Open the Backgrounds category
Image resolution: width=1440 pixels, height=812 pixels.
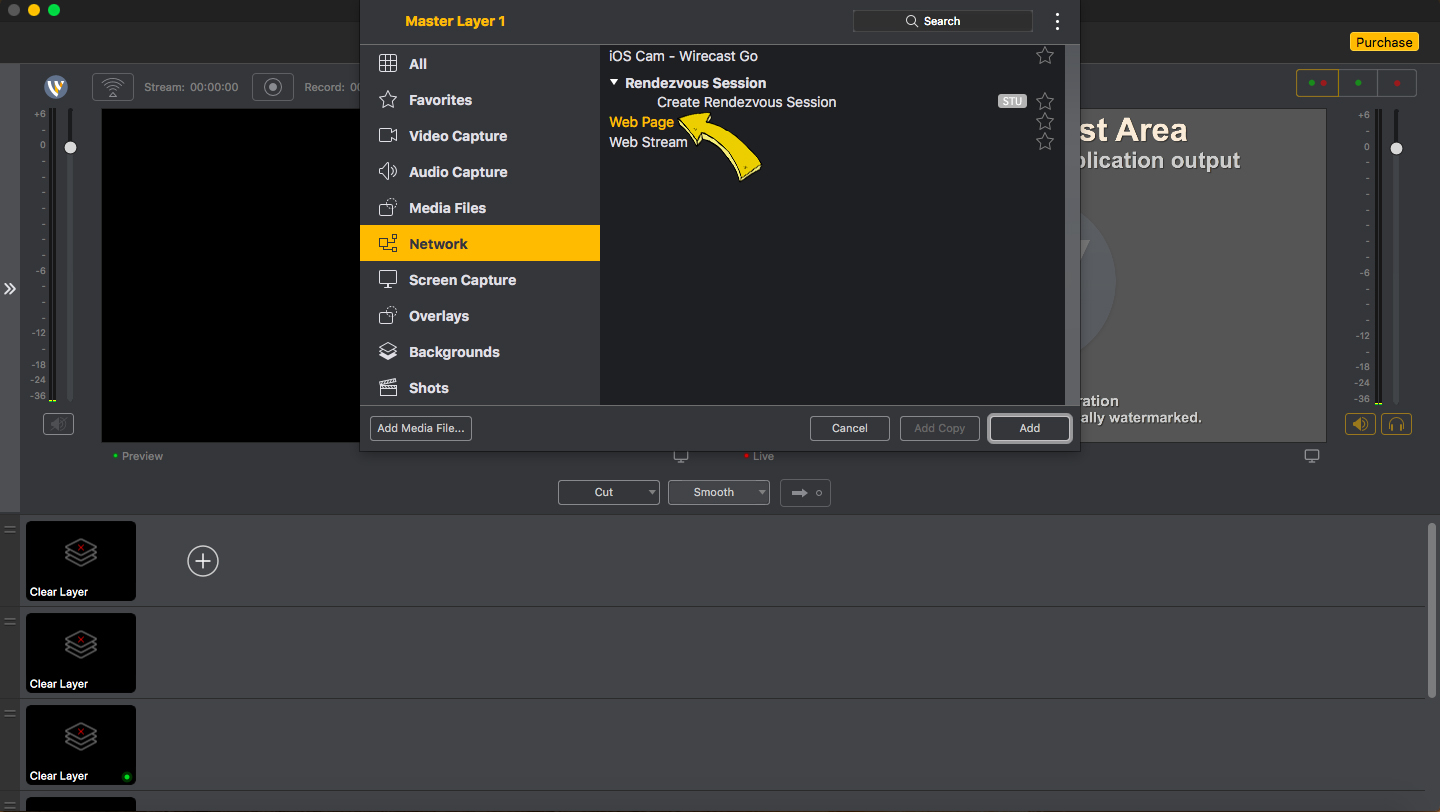pos(480,352)
